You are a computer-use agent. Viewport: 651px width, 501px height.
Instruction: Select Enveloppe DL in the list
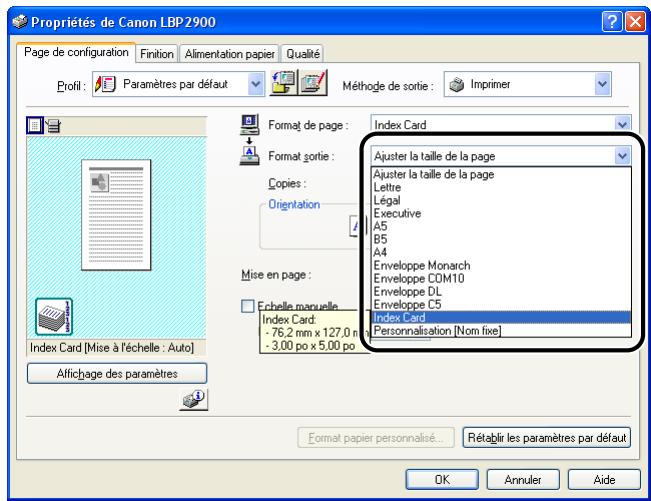(502, 291)
